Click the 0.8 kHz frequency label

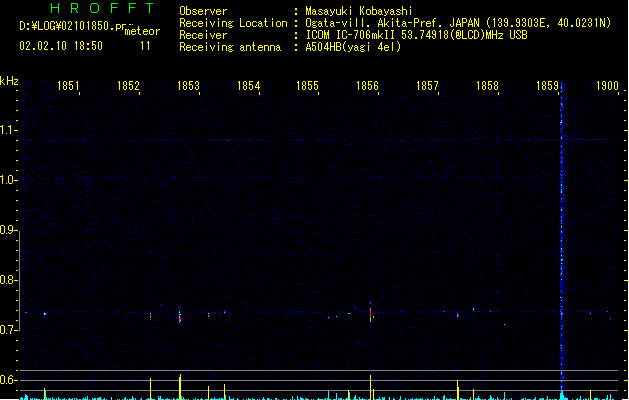coord(8,280)
